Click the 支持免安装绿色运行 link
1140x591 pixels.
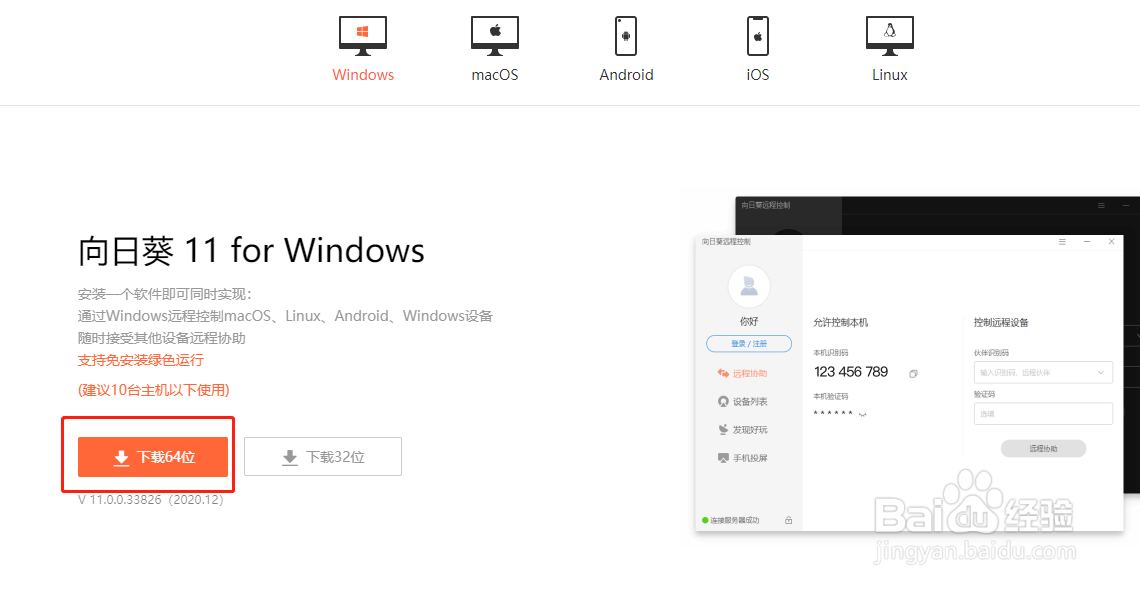click(x=140, y=360)
